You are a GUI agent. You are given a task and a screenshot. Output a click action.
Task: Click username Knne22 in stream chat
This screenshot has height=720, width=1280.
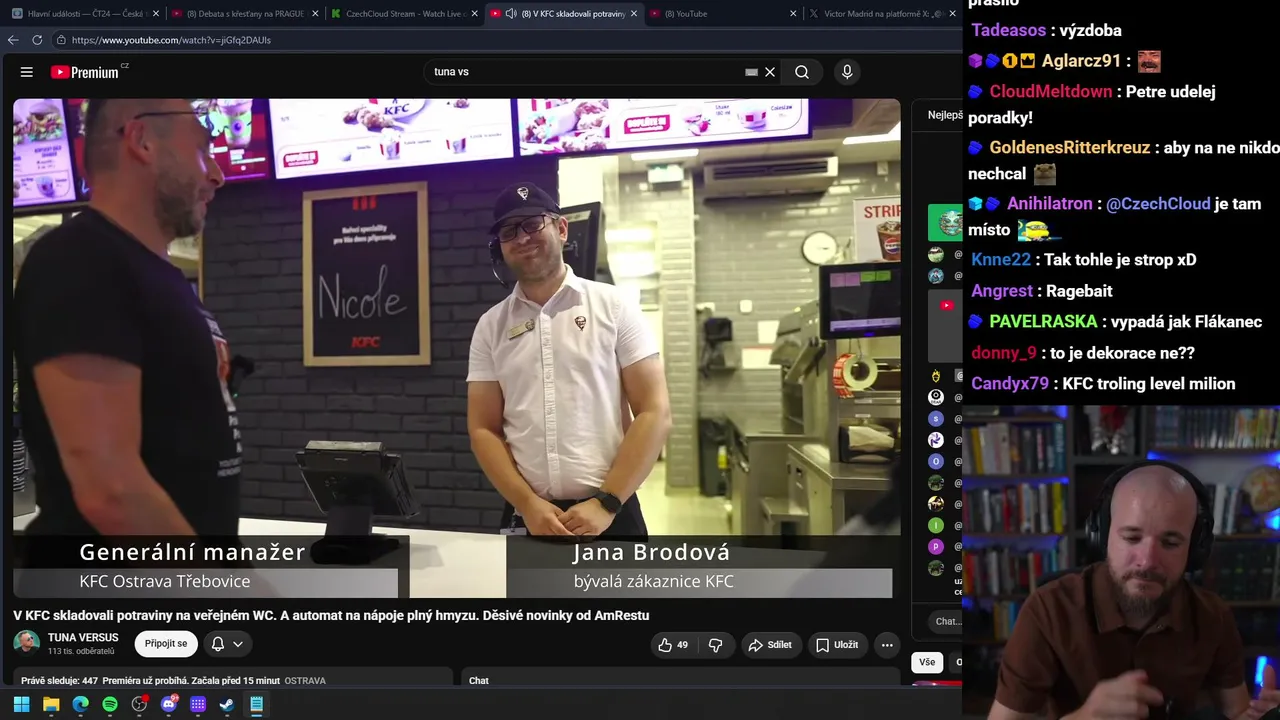pyautogui.click(x=1001, y=259)
